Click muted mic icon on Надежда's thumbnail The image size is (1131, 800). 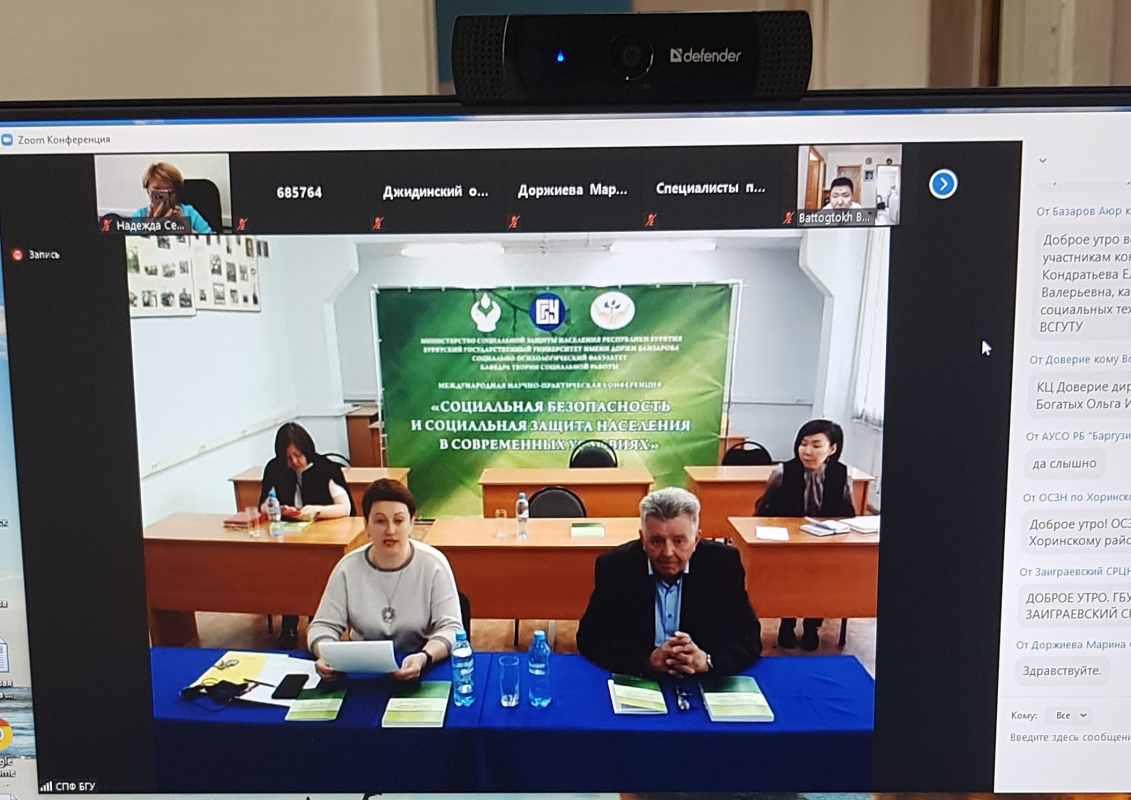(x=107, y=226)
